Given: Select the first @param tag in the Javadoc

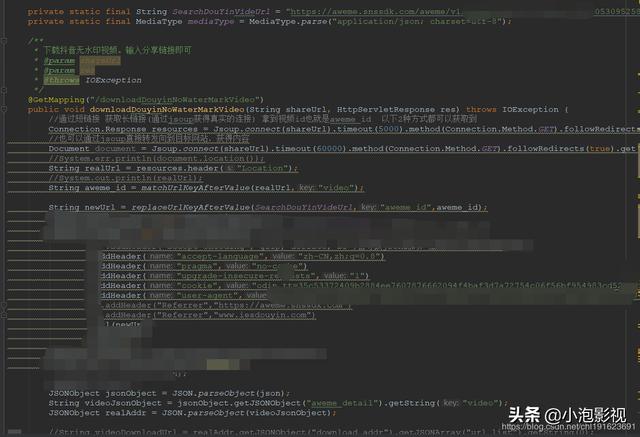Looking at the screenshot, I should tap(60, 60).
